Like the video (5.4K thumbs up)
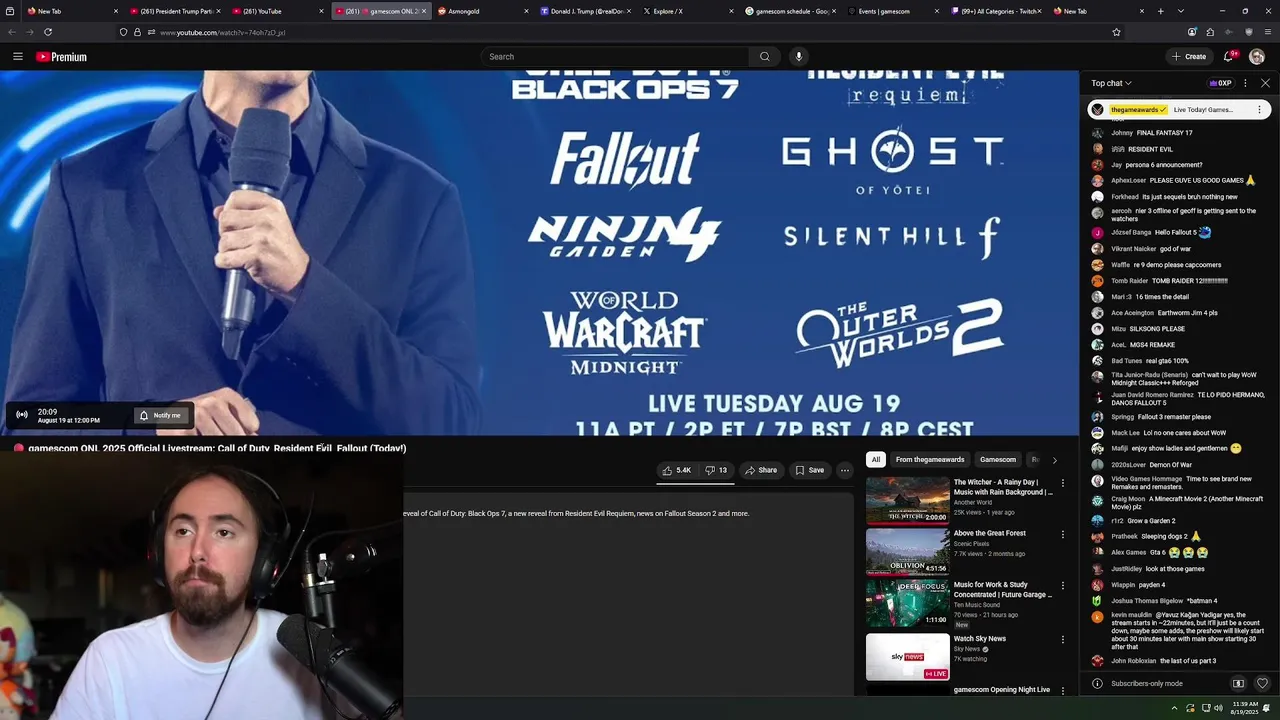This screenshot has width=1280, height=720. tap(677, 470)
